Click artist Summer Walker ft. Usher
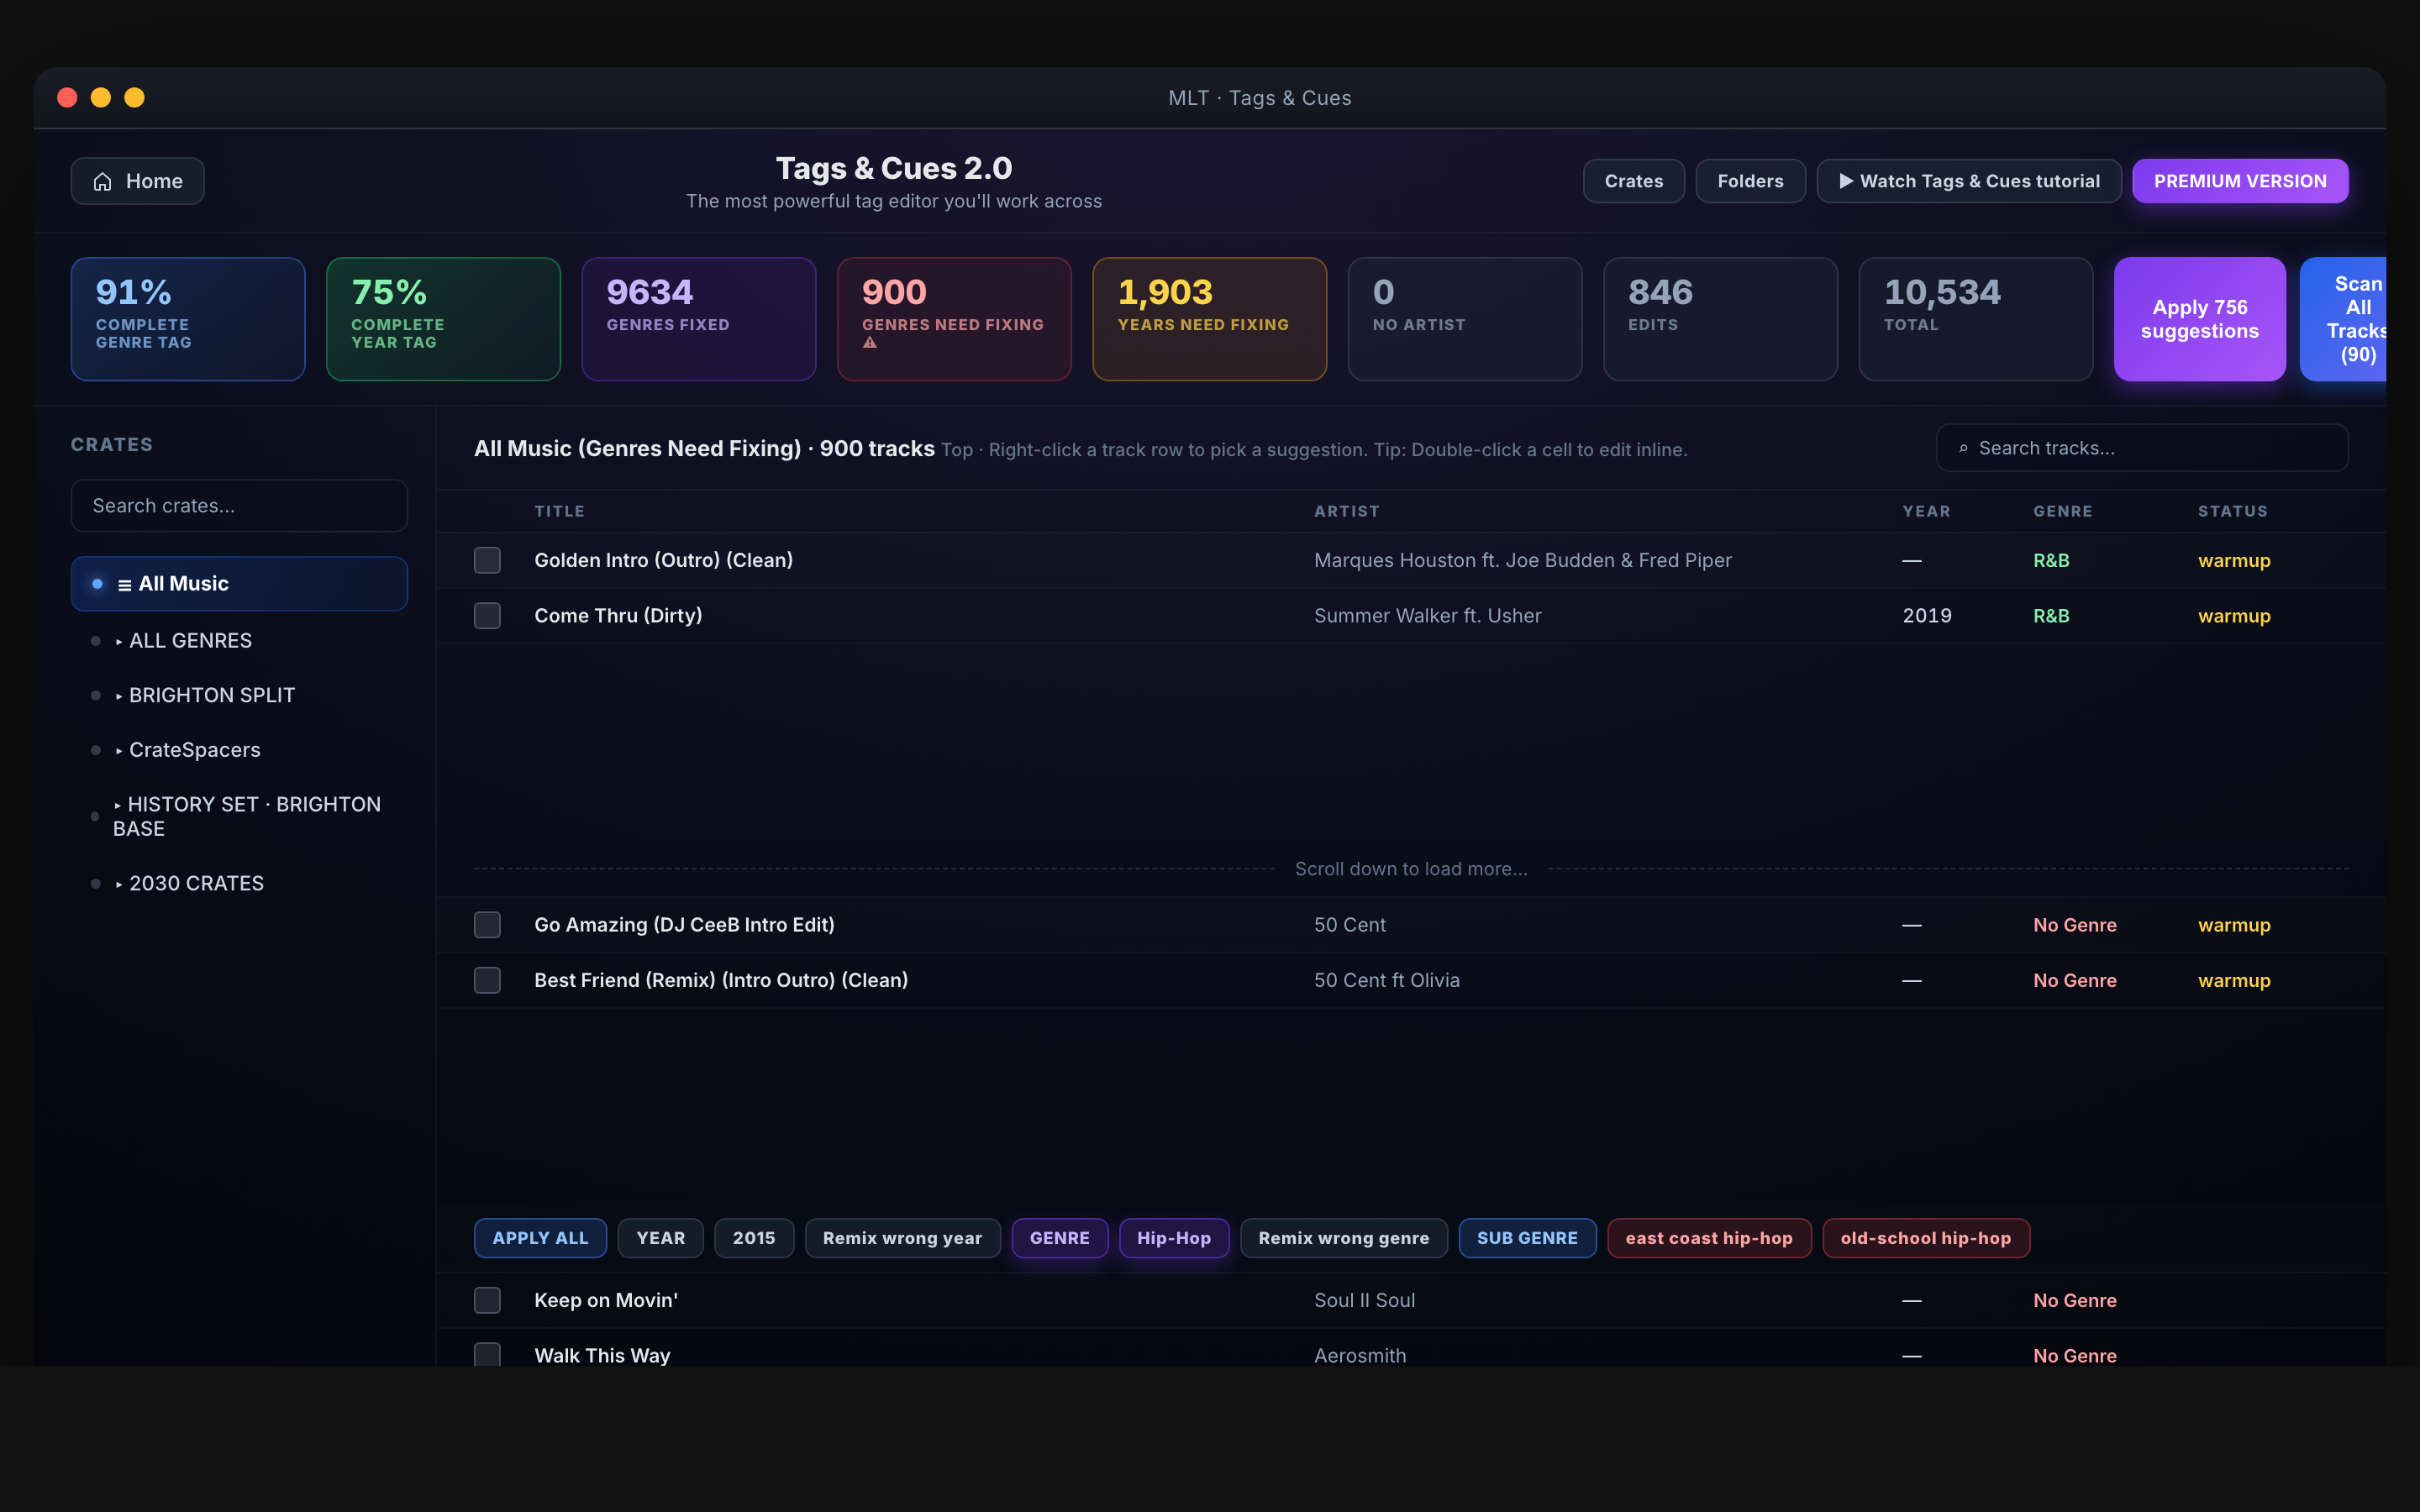This screenshot has width=2420, height=1512. click(1428, 616)
